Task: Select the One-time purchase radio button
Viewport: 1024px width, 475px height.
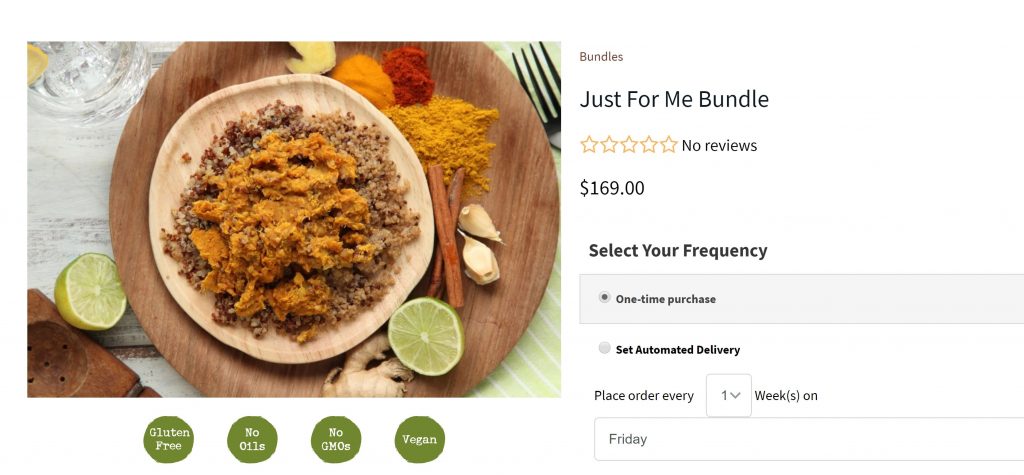Action: point(604,298)
